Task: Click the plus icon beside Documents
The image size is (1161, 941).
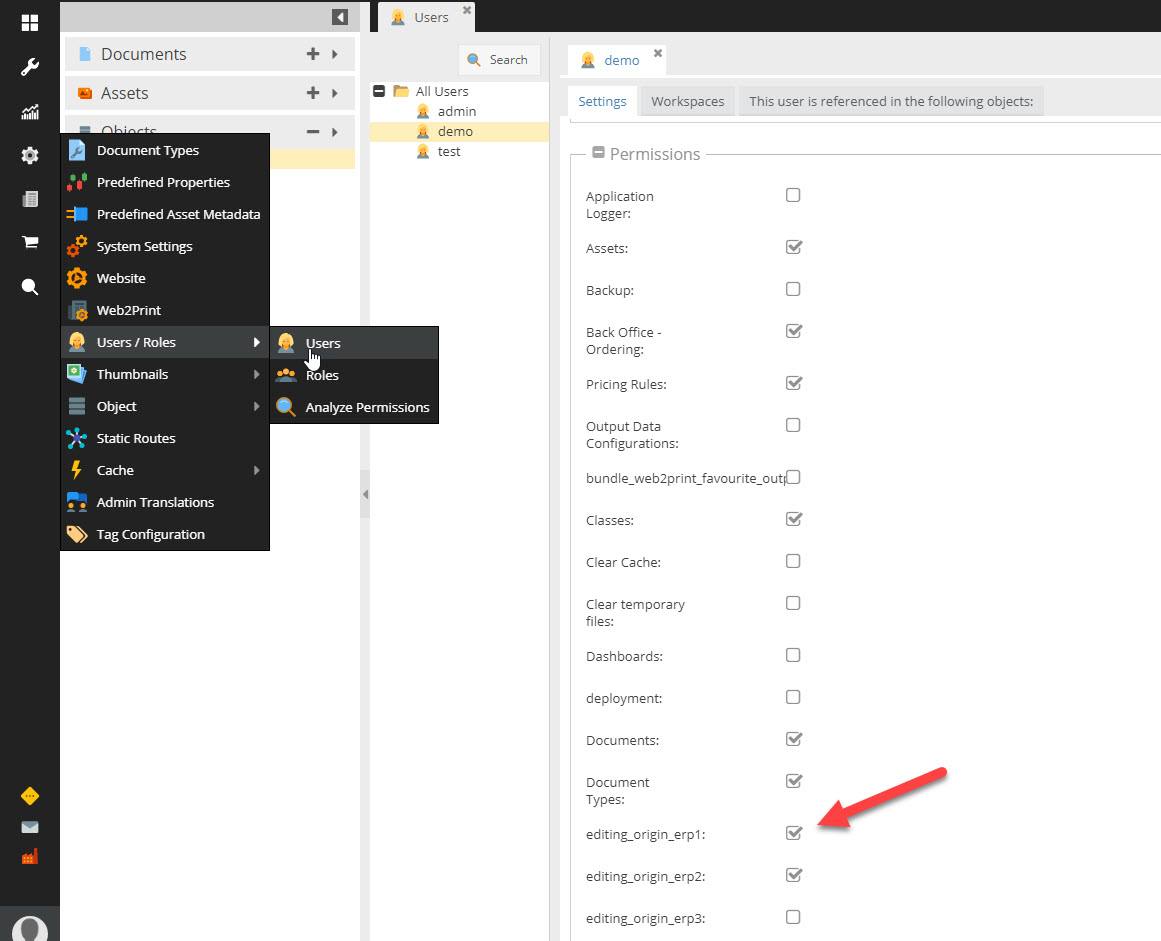Action: tap(313, 54)
